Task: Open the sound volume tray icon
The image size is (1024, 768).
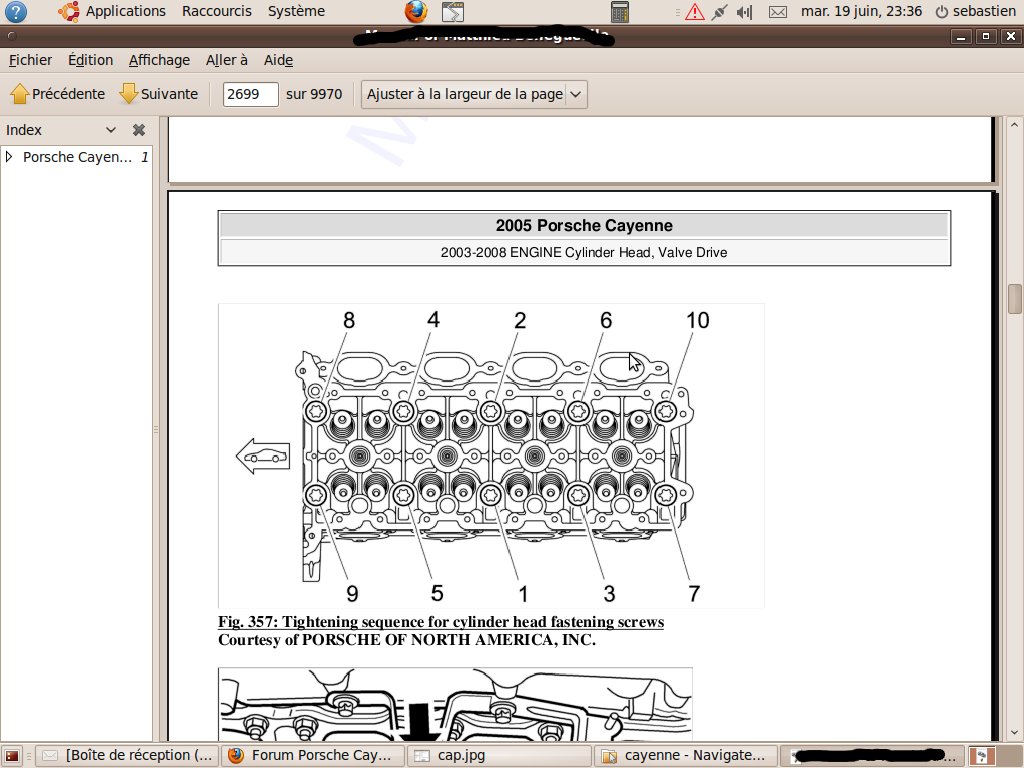Action: tap(744, 12)
